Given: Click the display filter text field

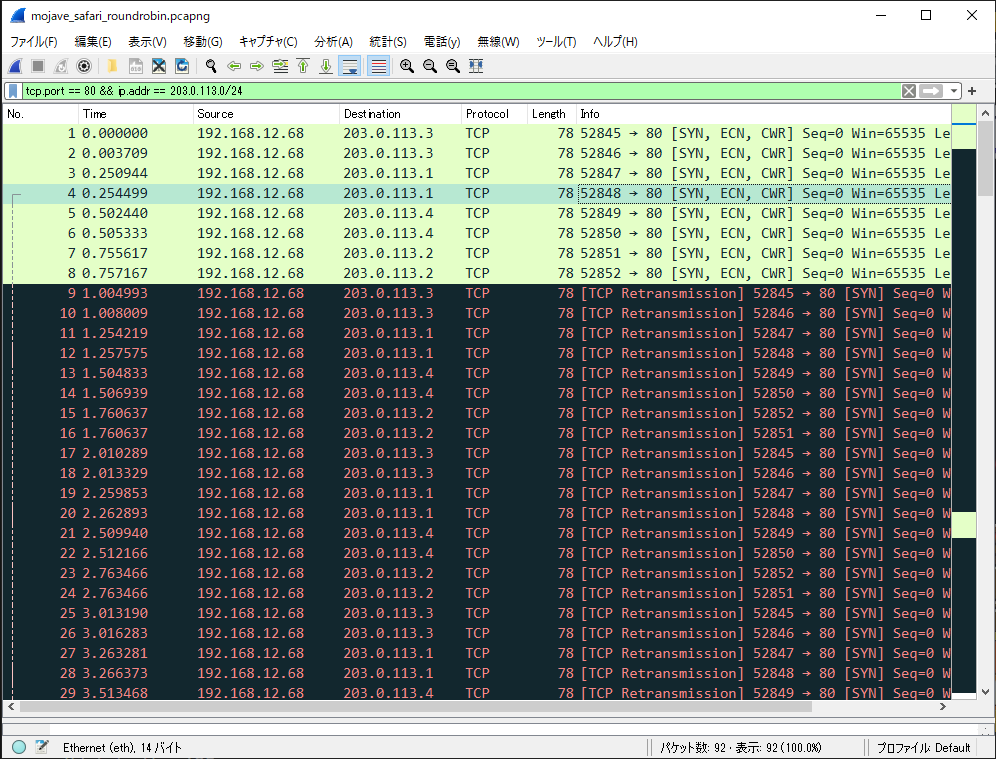Looking at the screenshot, I should 461,91.
